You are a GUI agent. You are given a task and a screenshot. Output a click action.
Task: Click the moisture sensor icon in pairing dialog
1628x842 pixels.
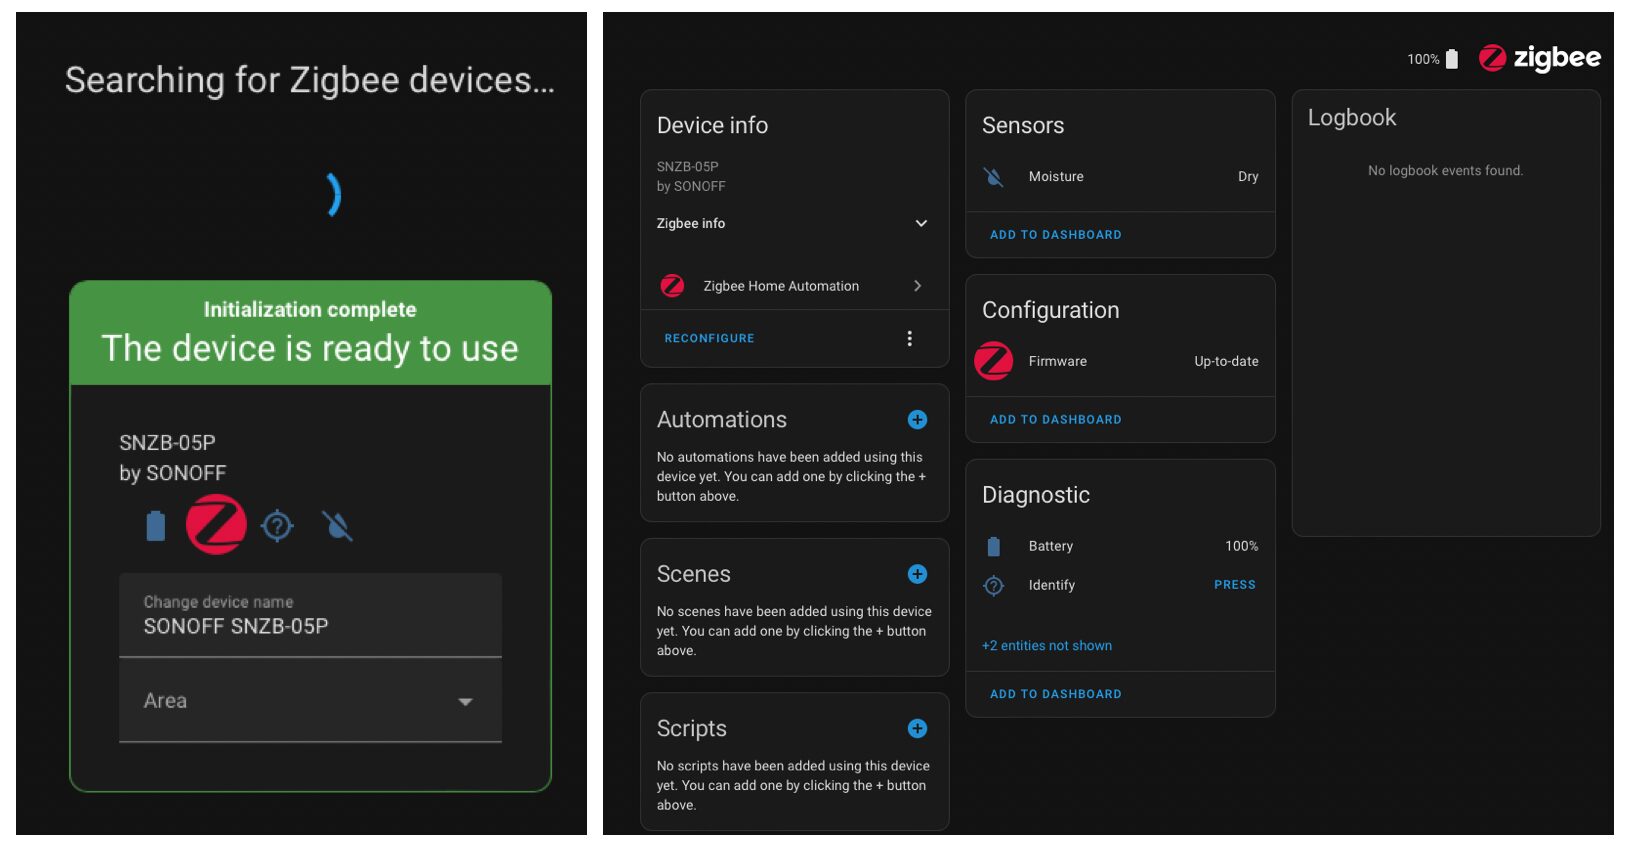coord(337,526)
